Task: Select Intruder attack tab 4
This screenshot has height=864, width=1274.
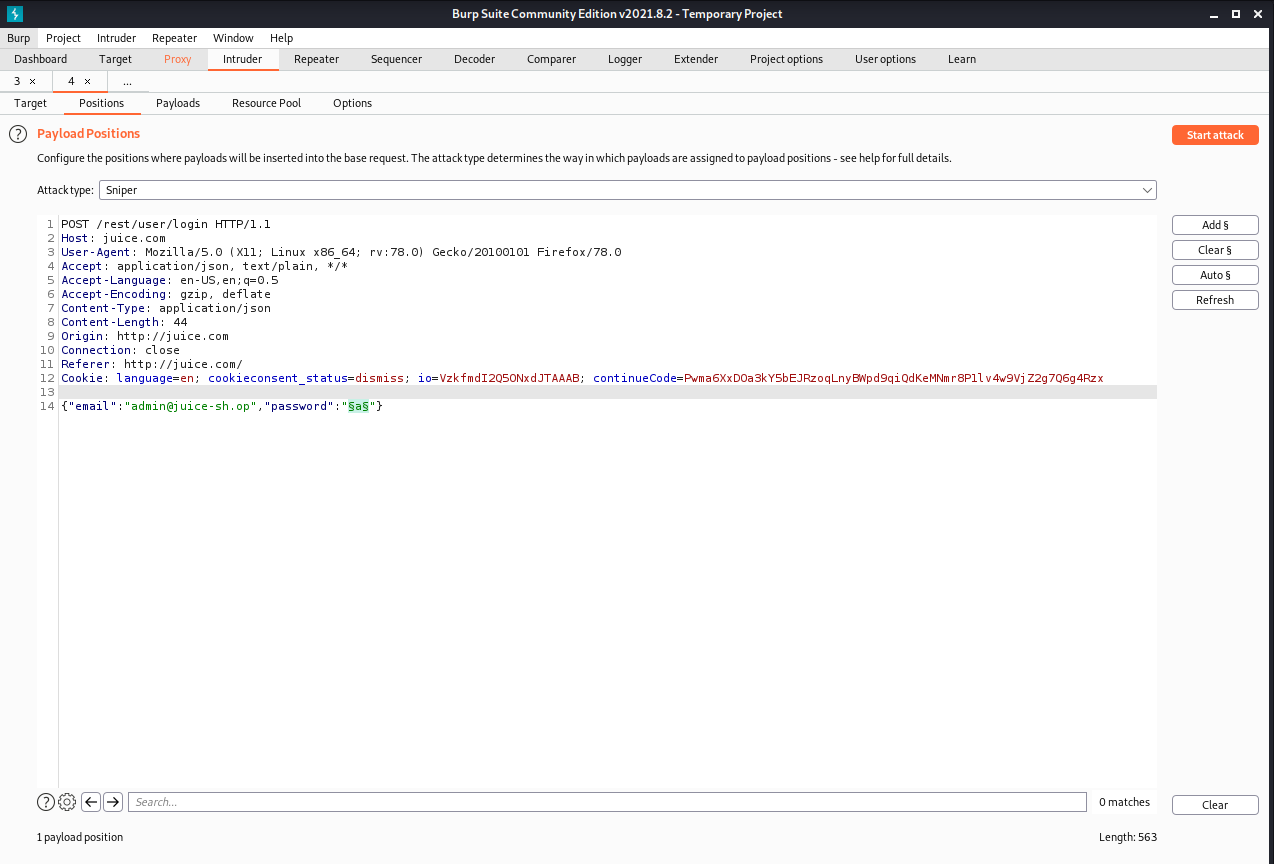Action: tap(72, 81)
